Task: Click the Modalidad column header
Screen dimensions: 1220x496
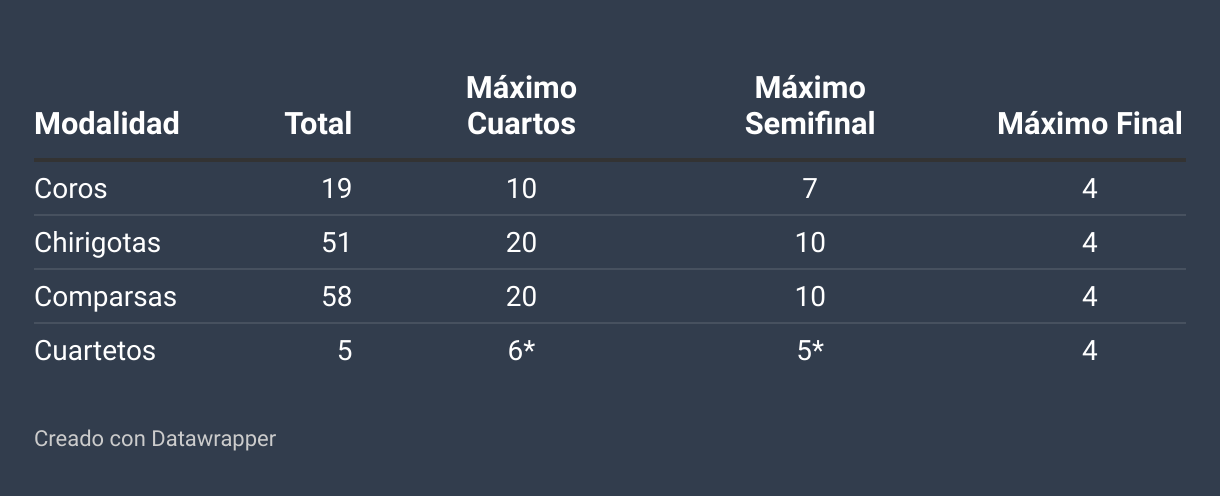Action: tap(107, 123)
